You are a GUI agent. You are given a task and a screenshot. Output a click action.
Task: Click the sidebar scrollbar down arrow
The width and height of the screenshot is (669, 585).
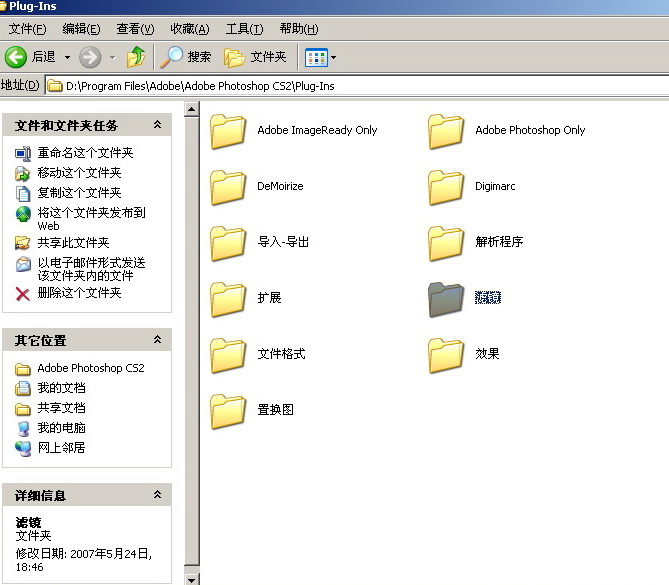point(192,579)
